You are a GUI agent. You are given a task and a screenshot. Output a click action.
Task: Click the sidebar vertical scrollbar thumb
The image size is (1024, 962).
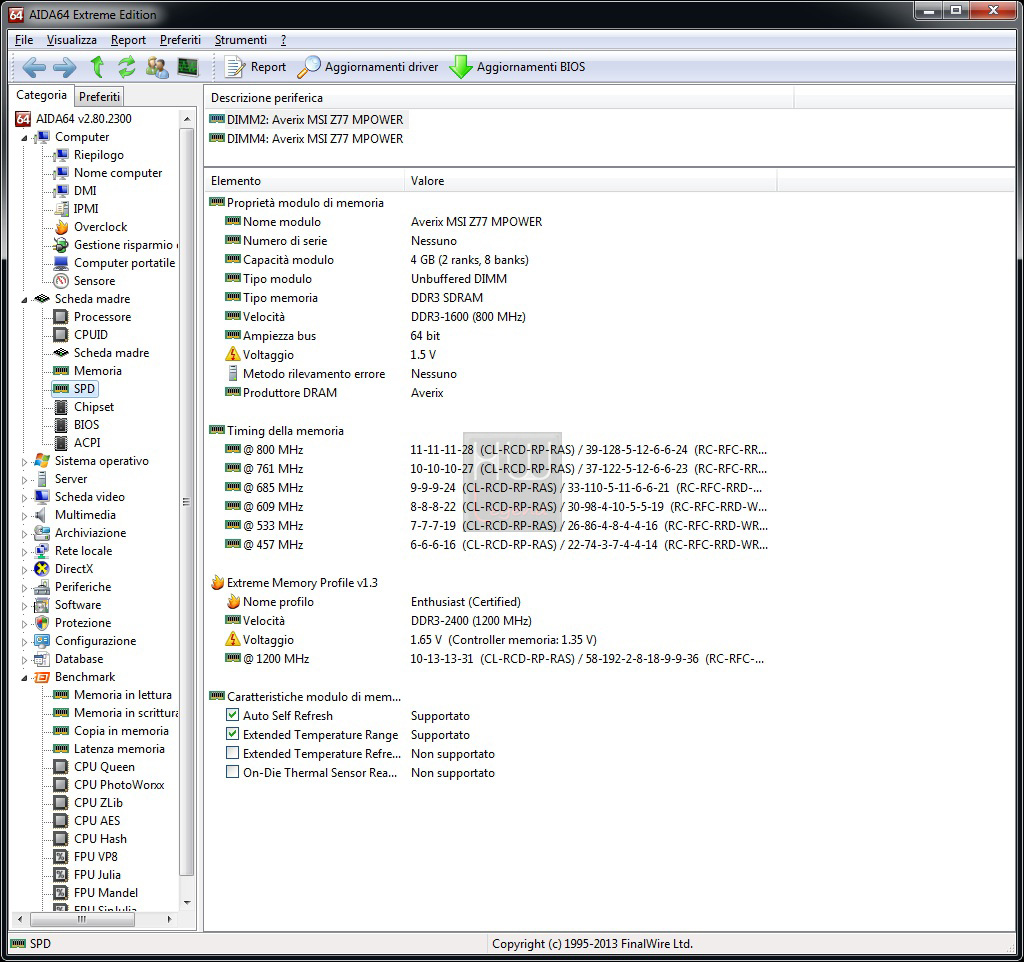coord(186,502)
